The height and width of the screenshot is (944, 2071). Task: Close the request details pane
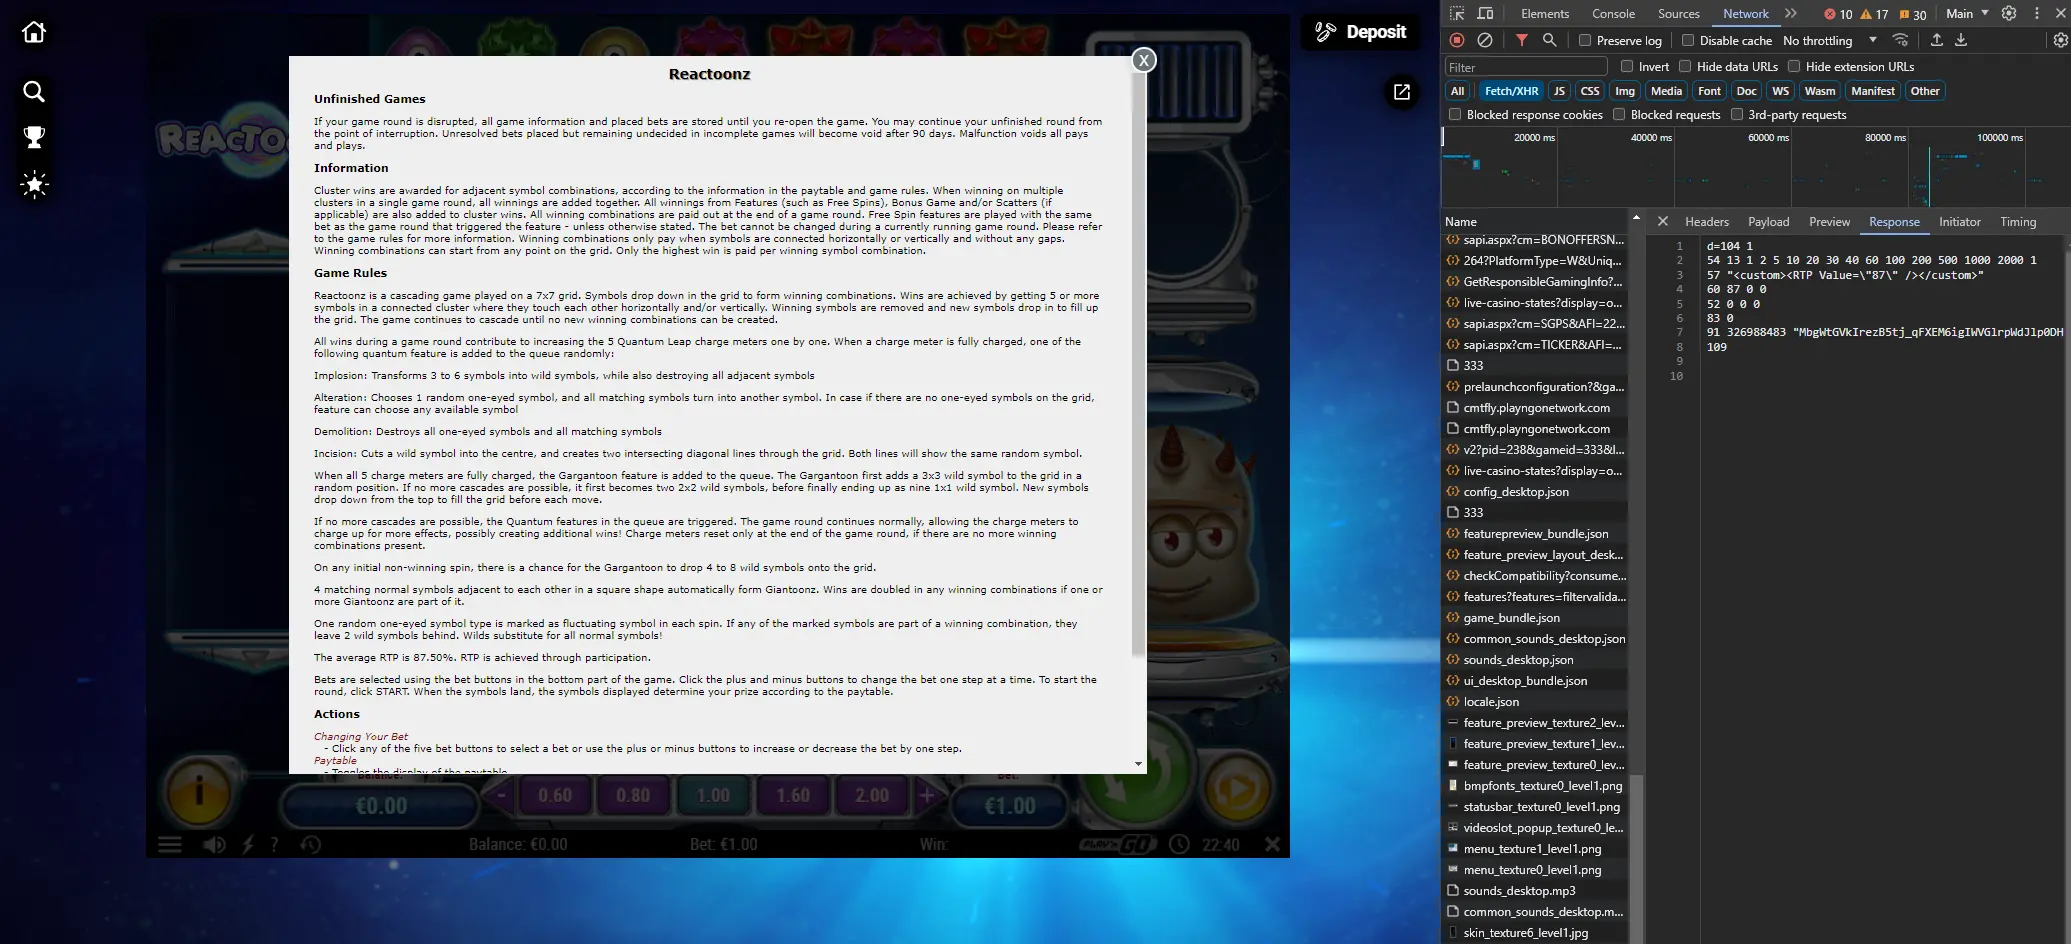[1662, 222]
